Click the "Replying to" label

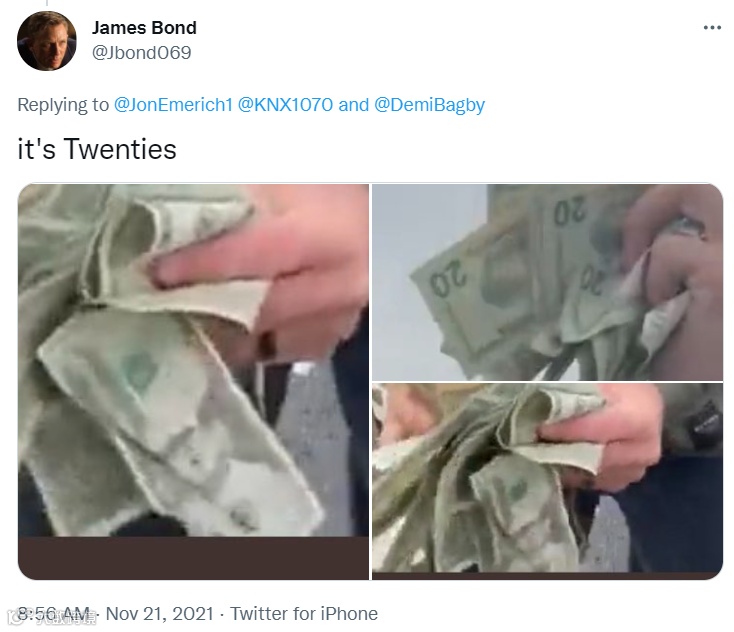tap(63, 105)
